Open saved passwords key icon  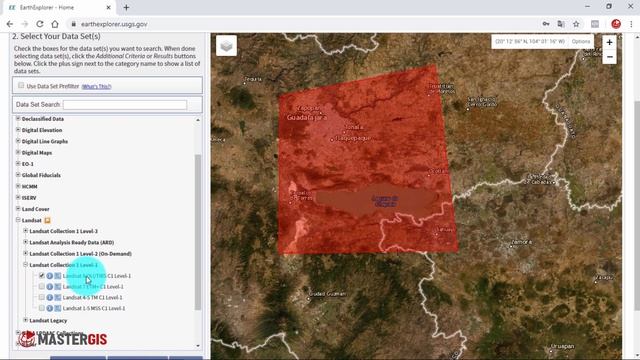tap(546, 24)
